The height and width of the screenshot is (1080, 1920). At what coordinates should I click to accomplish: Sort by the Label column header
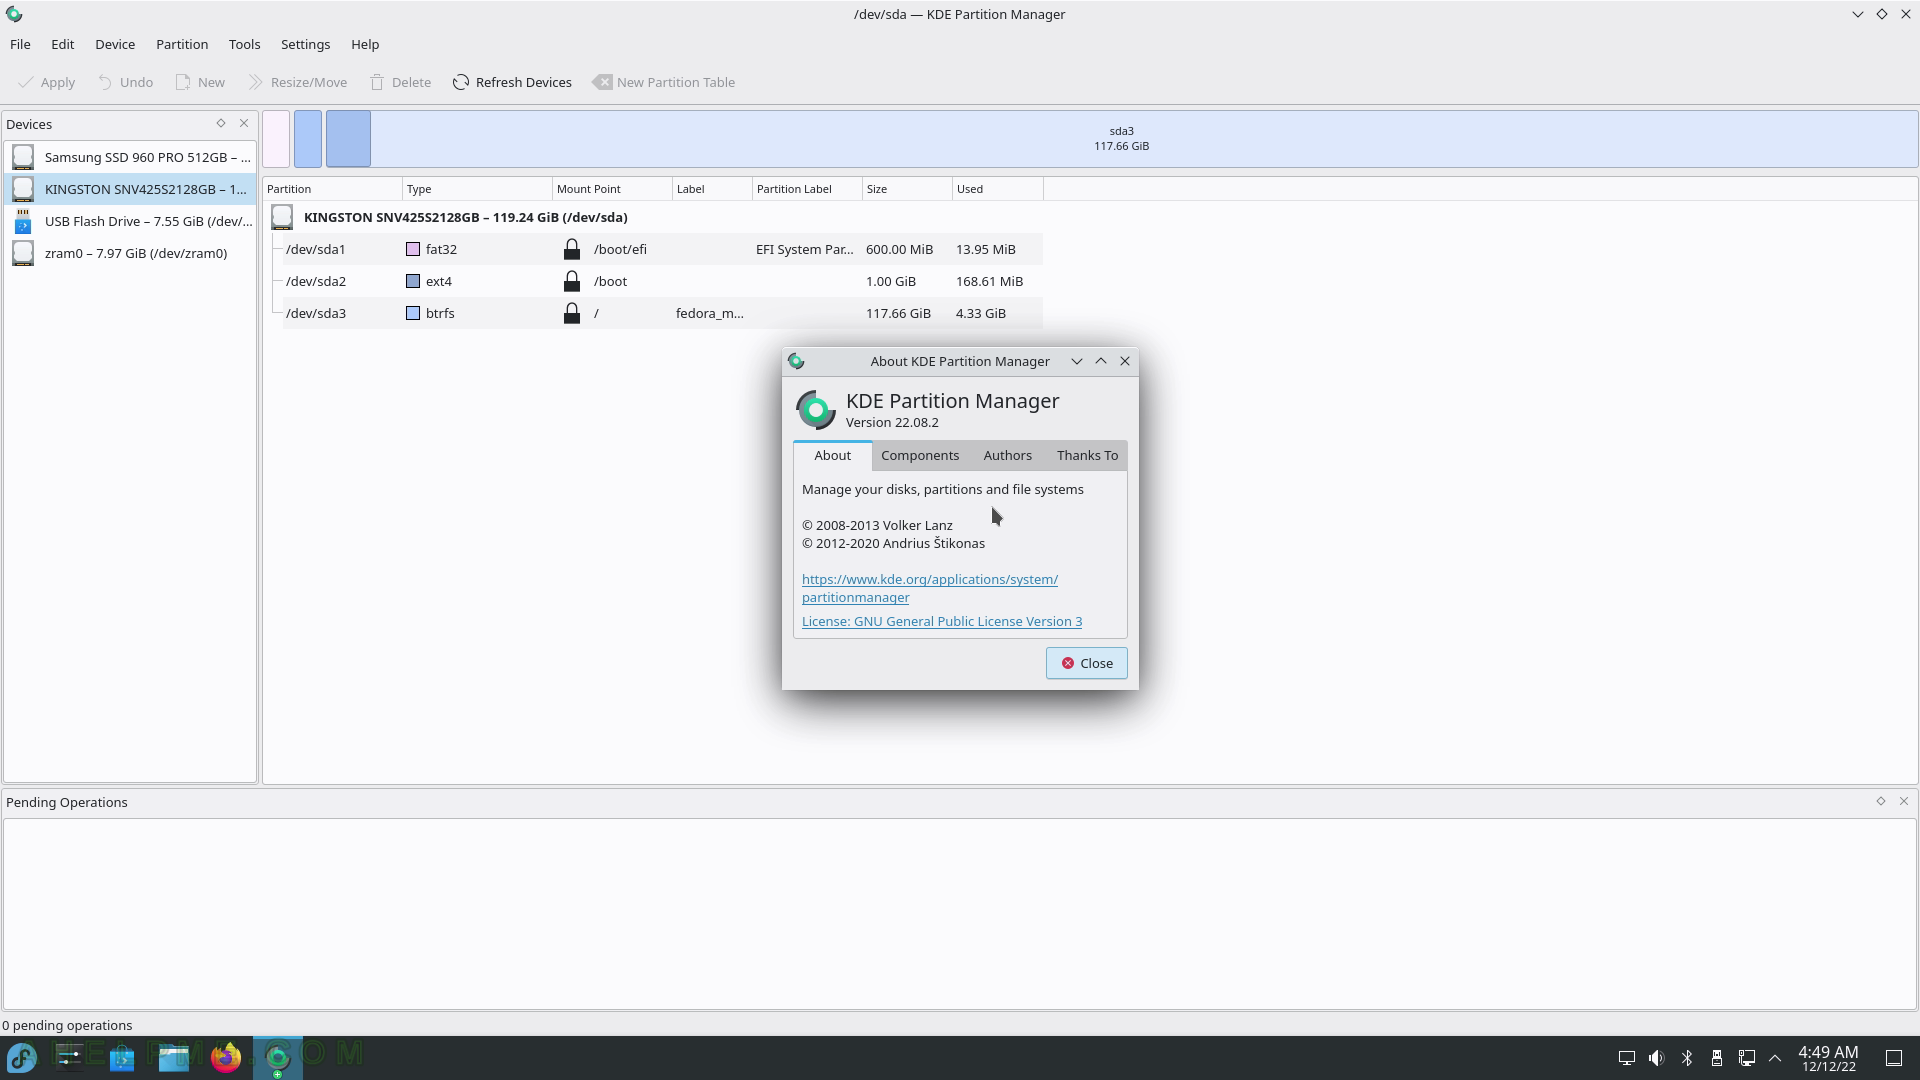pos(712,189)
